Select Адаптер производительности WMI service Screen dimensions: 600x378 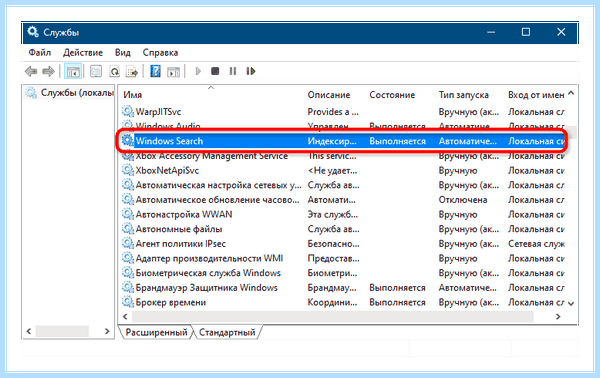(x=209, y=258)
